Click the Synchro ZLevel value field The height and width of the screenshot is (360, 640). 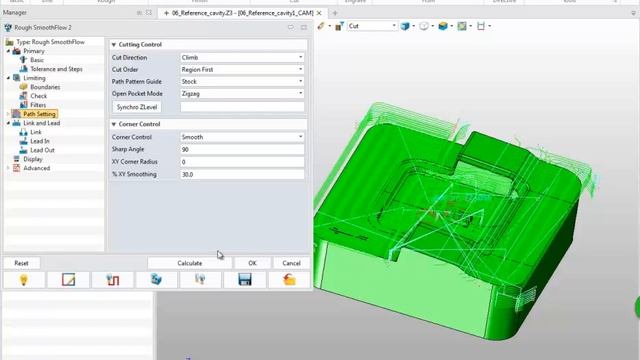242,107
